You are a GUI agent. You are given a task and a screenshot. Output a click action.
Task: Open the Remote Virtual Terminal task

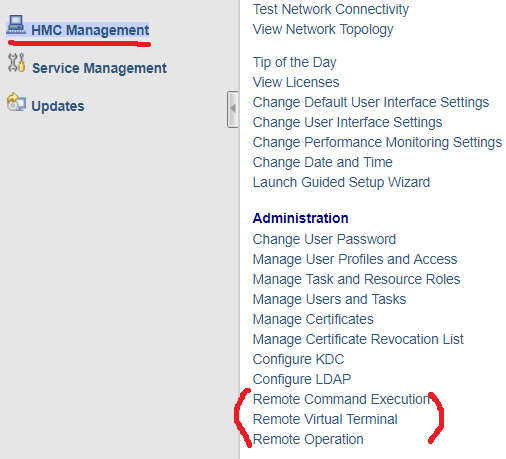325,419
